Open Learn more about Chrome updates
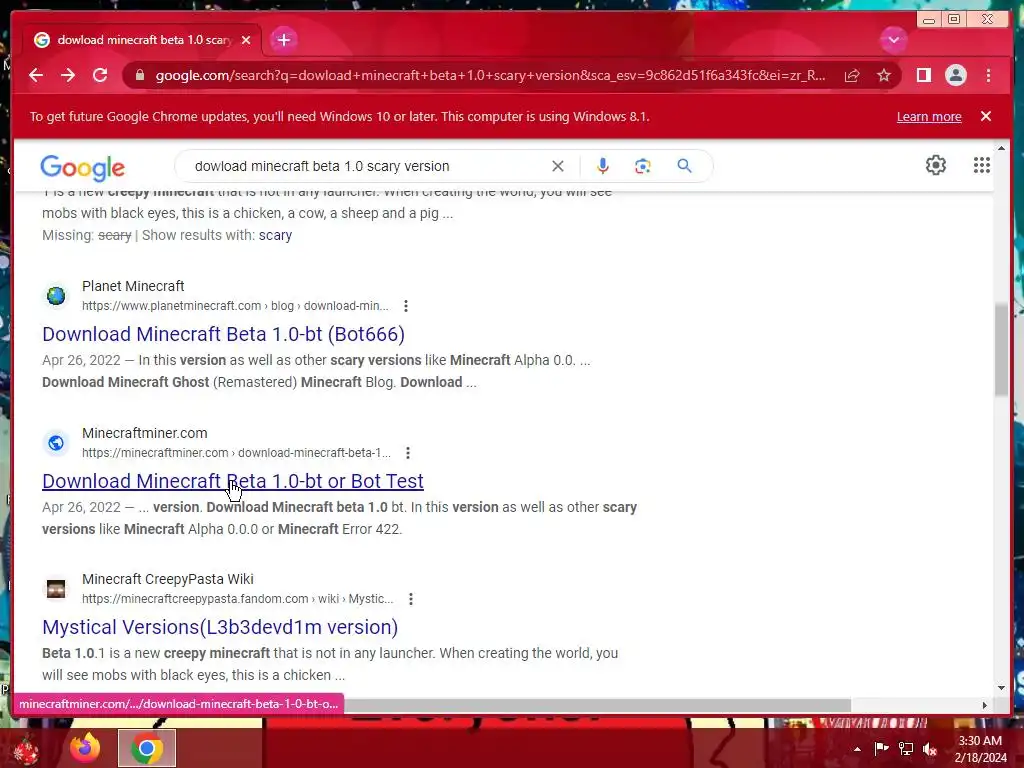The width and height of the screenshot is (1024, 768). 929,116
